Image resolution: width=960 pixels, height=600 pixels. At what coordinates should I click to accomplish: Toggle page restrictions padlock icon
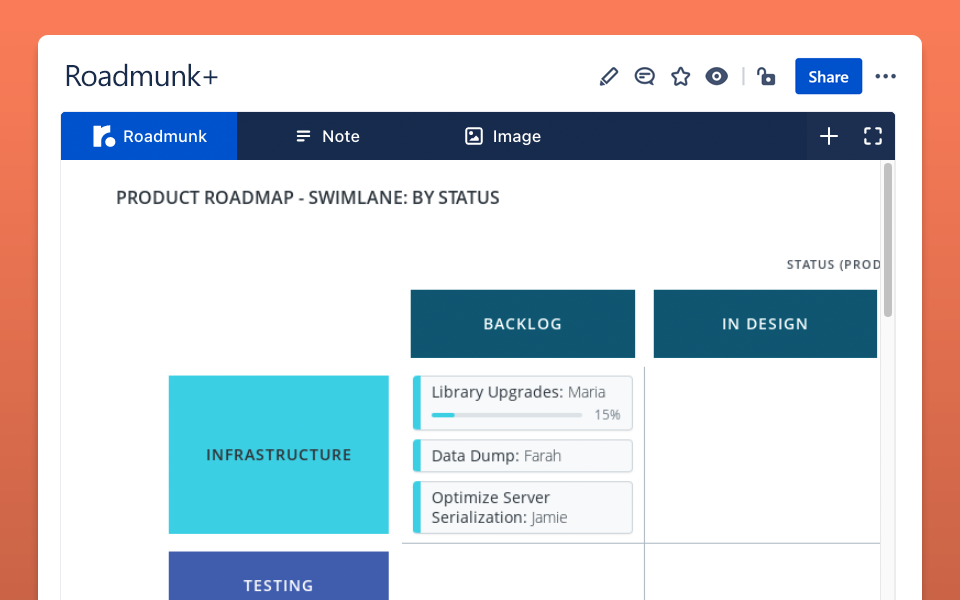tap(766, 77)
